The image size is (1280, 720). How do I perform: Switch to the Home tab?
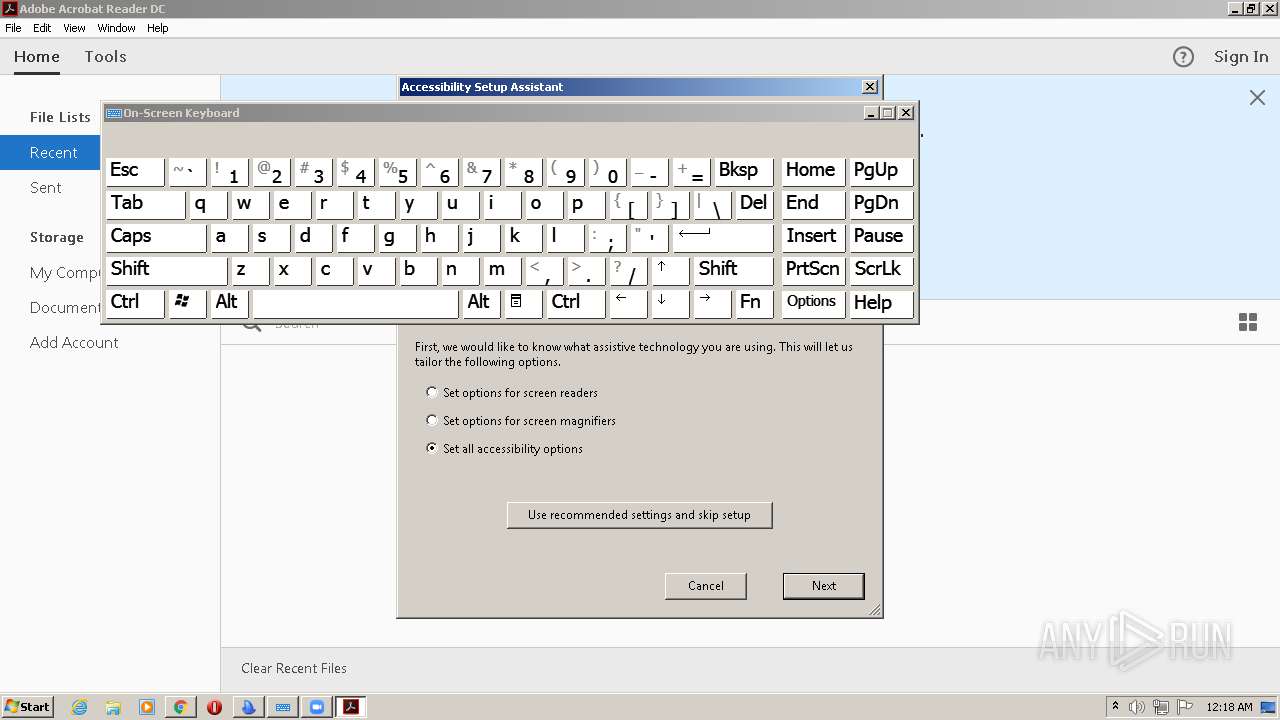click(x=37, y=57)
